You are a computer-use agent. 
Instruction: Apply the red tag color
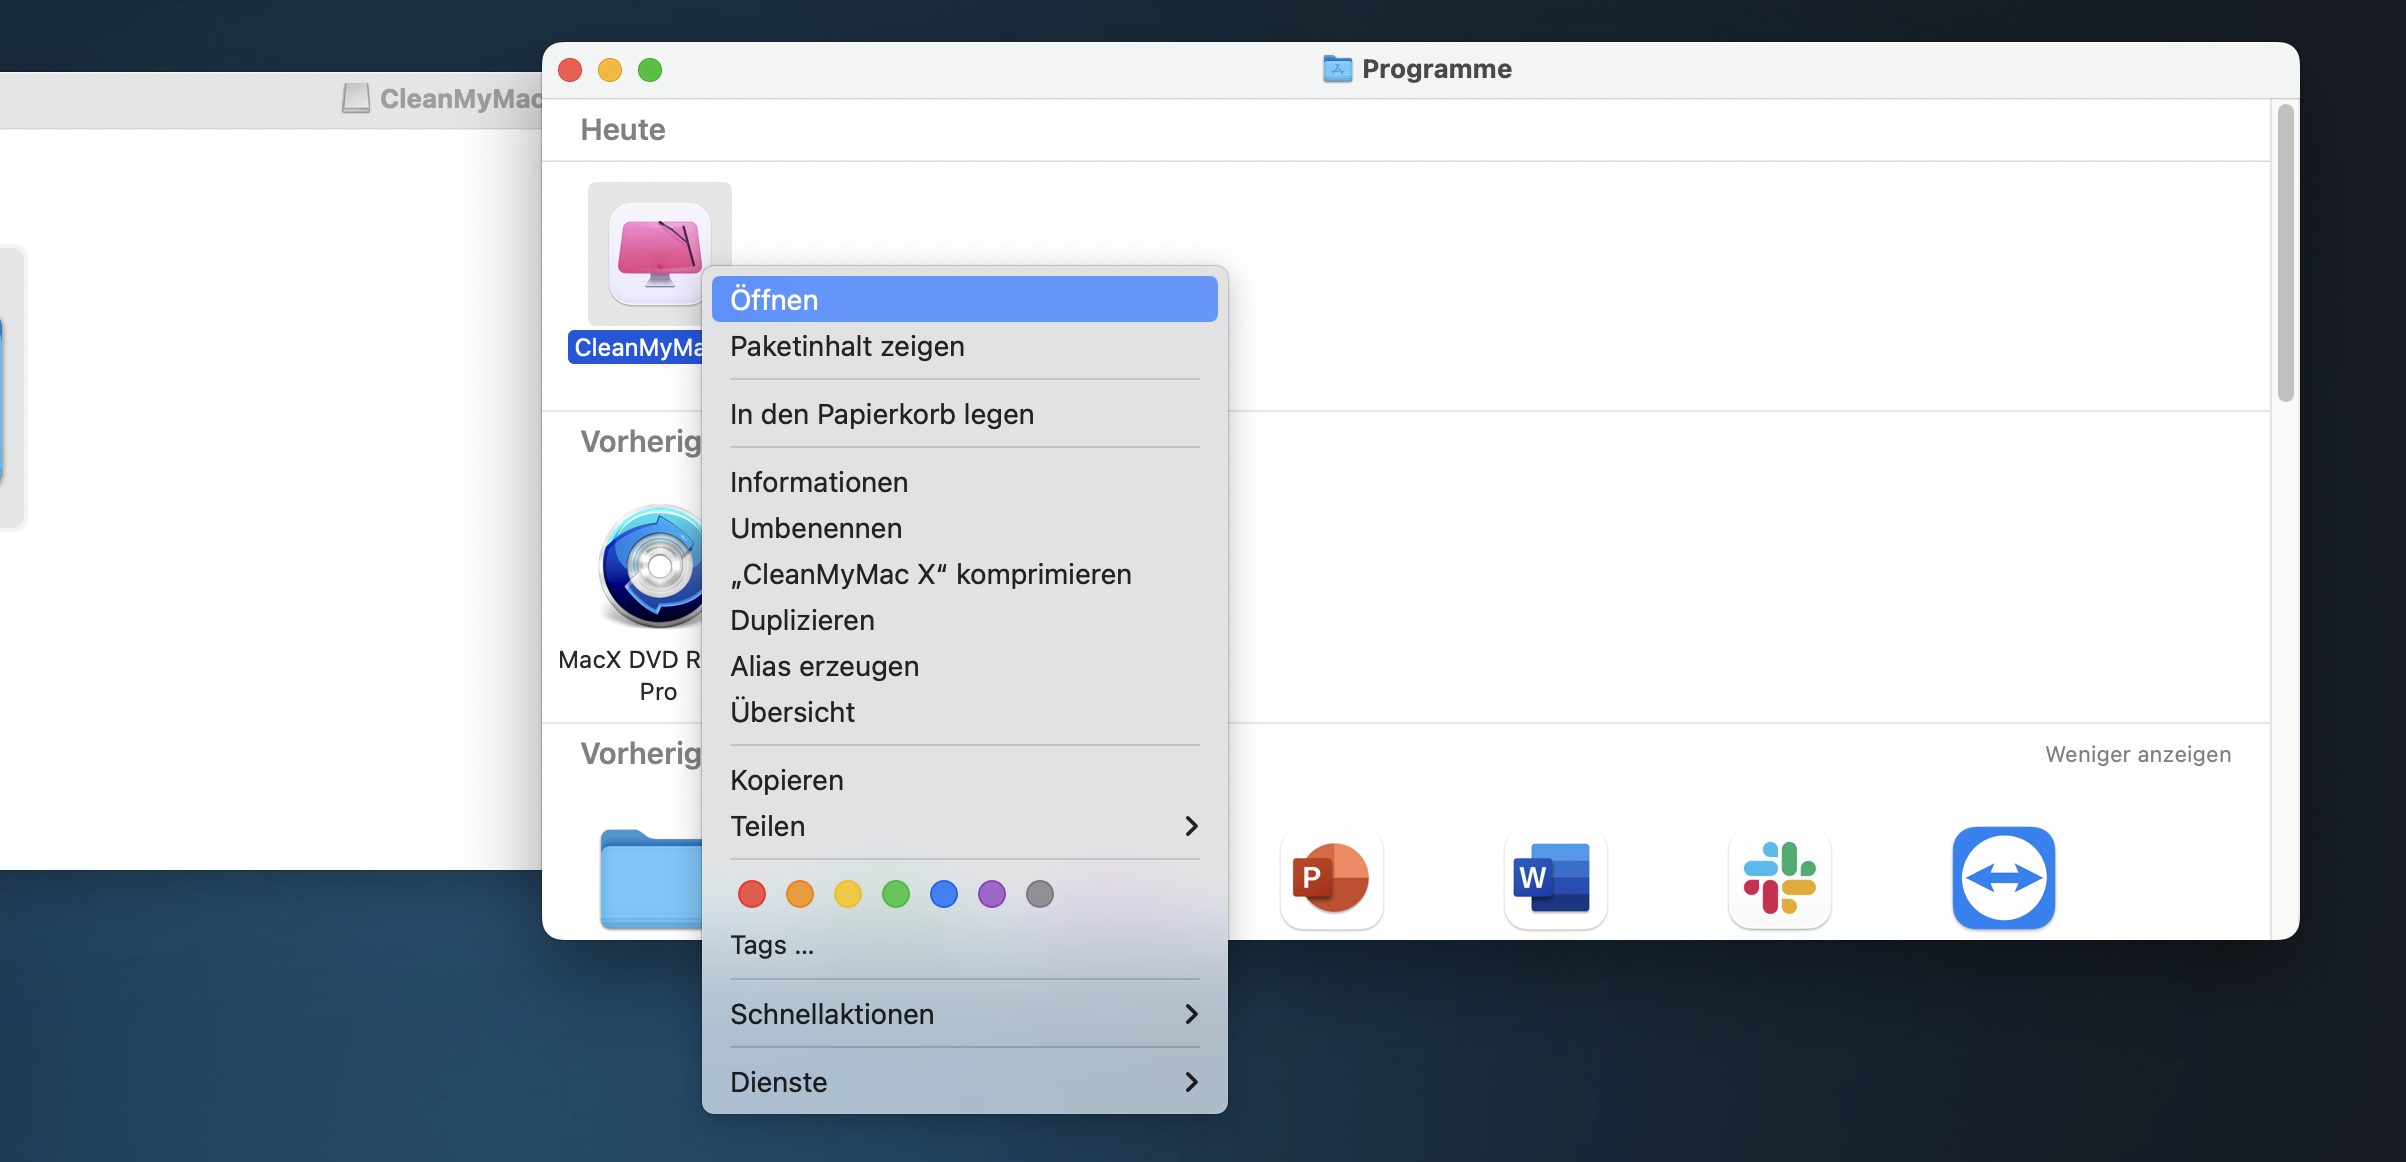[752, 894]
